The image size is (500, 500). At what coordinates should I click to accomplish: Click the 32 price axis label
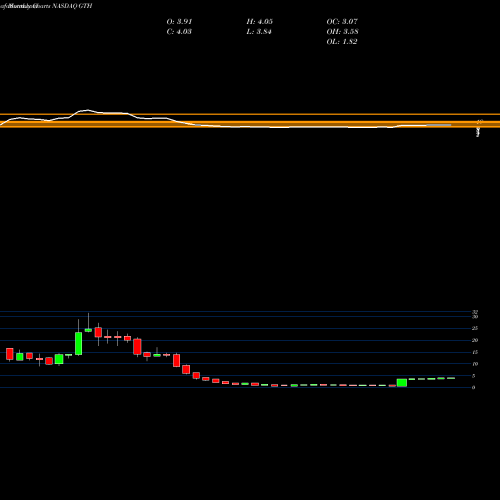point(475,312)
